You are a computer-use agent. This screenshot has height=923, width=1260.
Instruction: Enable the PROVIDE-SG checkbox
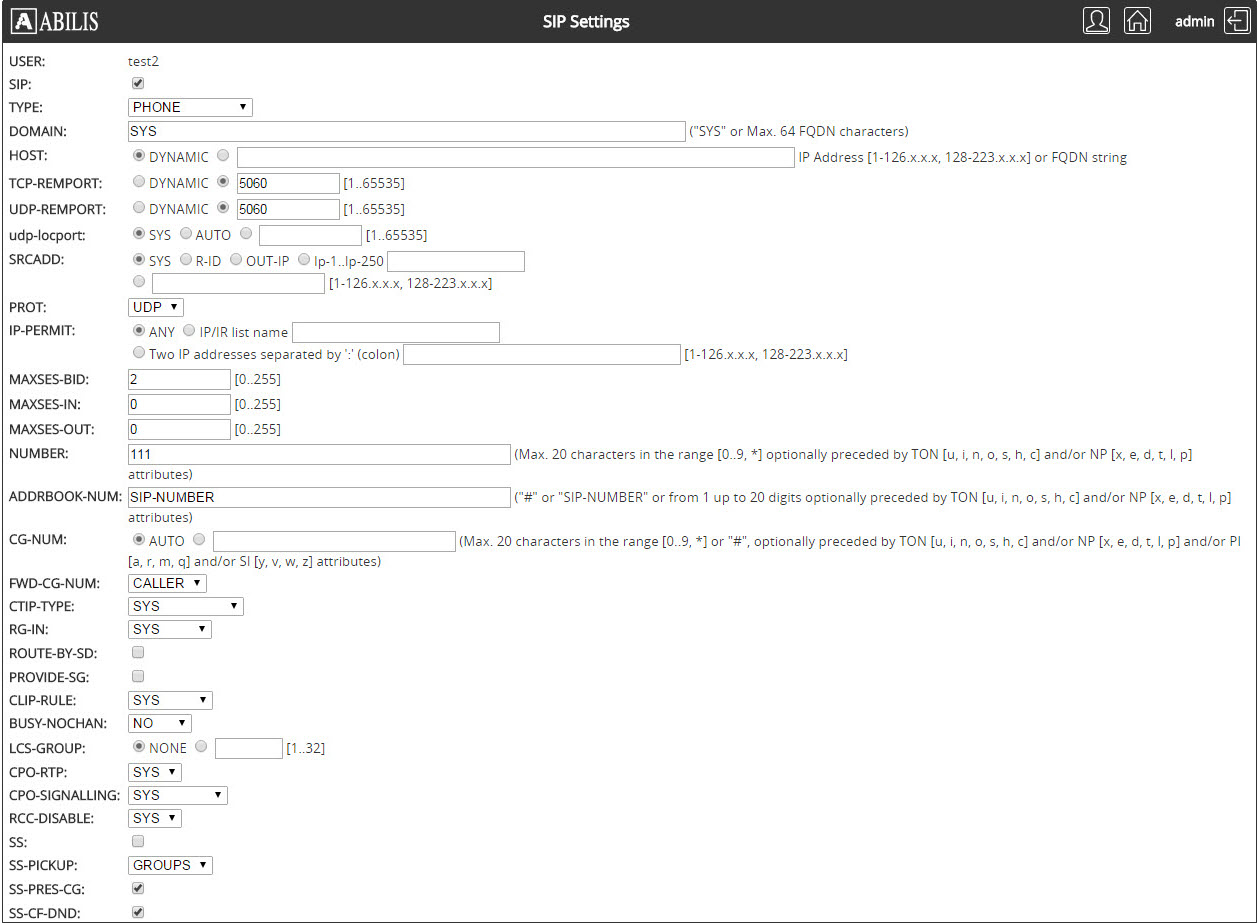(x=138, y=676)
